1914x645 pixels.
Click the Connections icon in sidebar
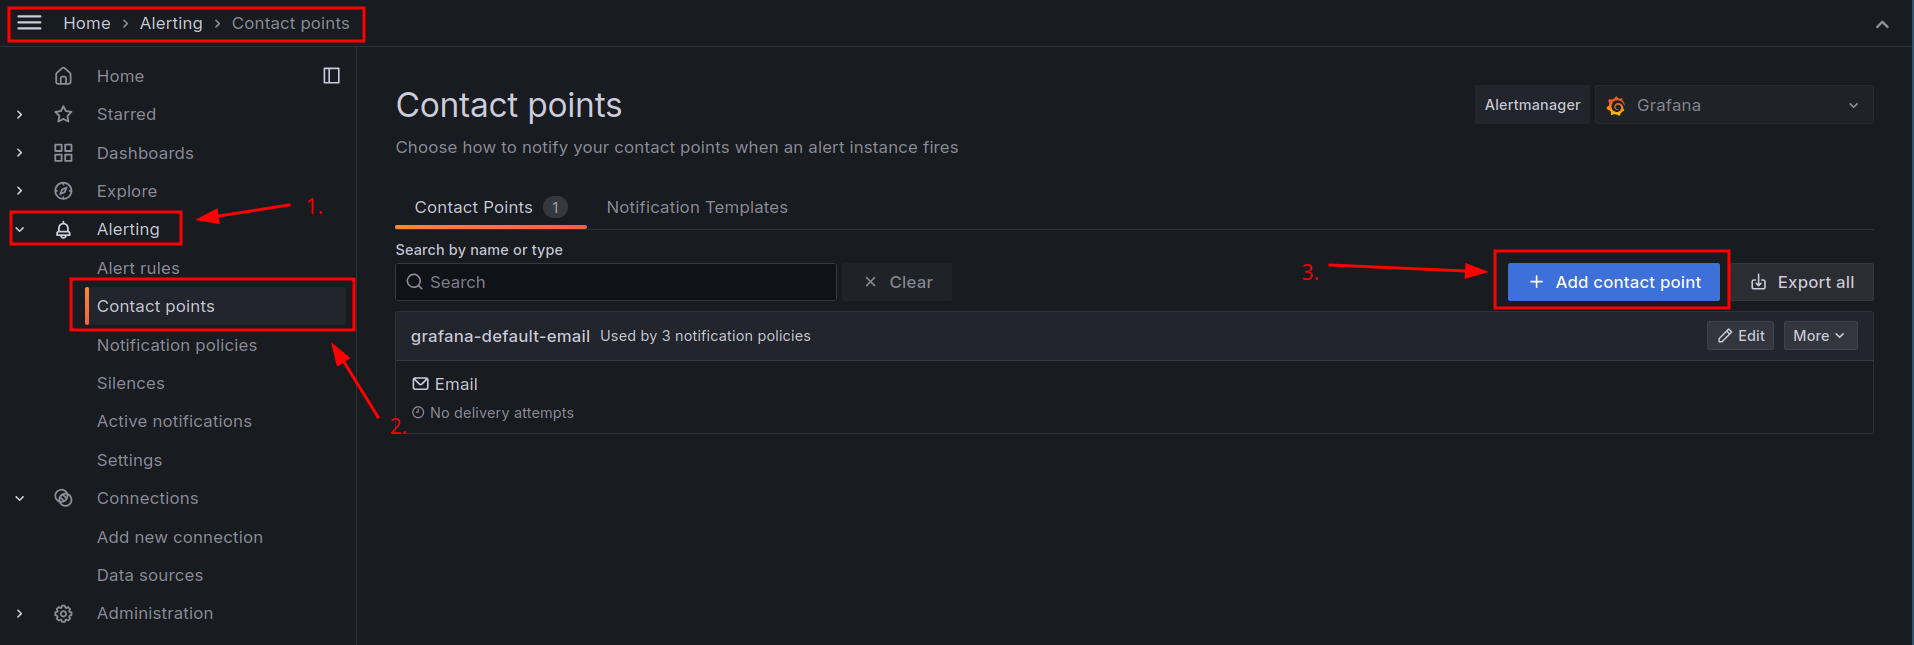point(63,498)
